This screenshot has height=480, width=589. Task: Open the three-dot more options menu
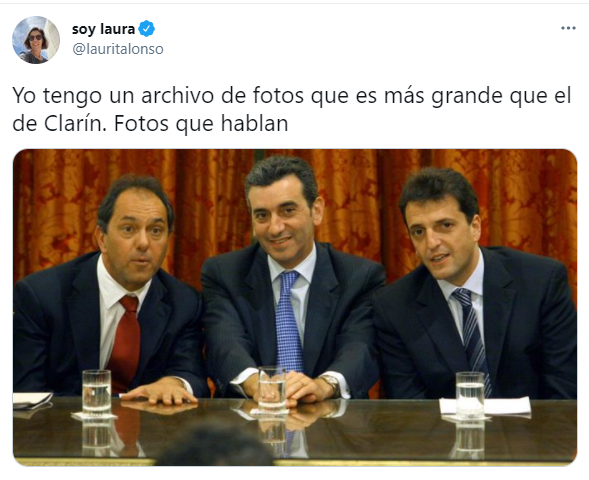568,28
